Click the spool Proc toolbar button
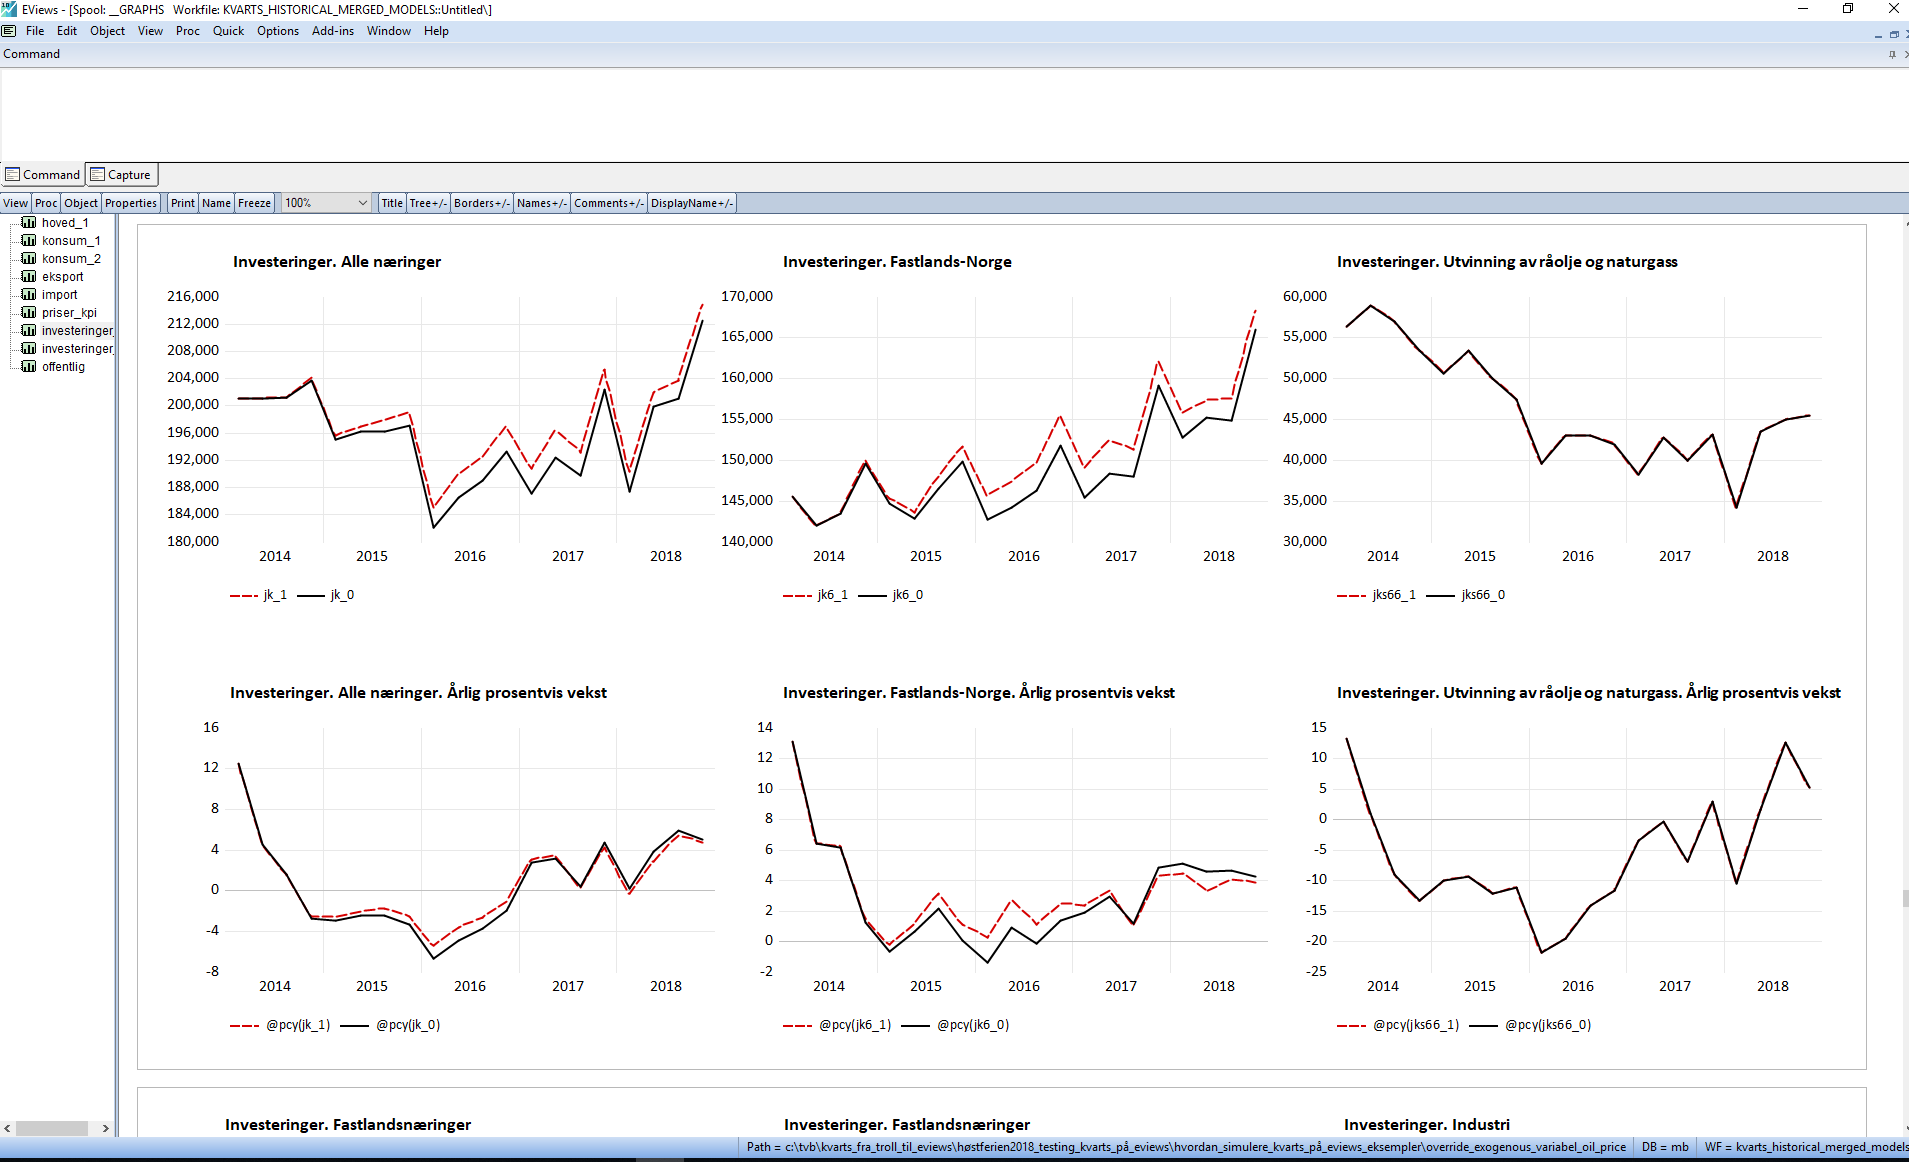 46,203
